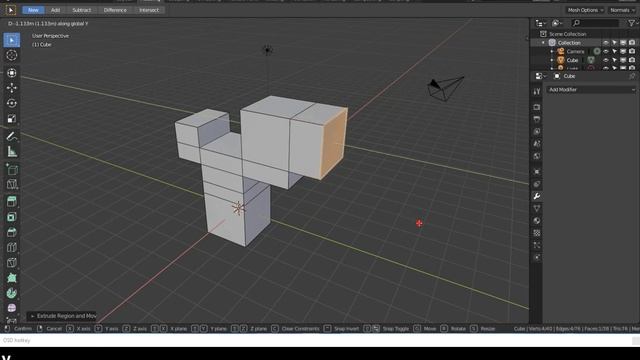Image resolution: width=640 pixels, height=360 pixels.
Task: Collapse the Collection tree arrow
Action: (543, 43)
